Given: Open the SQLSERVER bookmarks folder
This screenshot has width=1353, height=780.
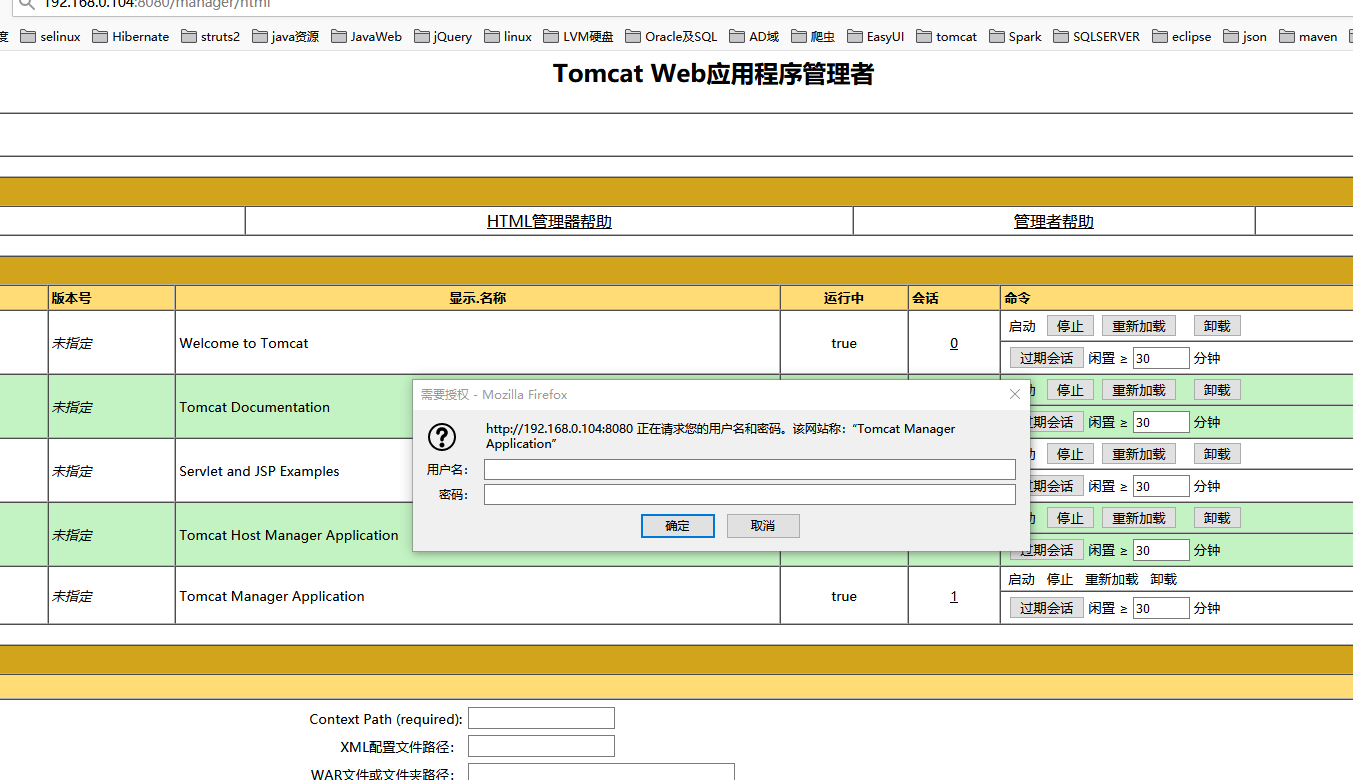Looking at the screenshot, I should (x=1097, y=37).
